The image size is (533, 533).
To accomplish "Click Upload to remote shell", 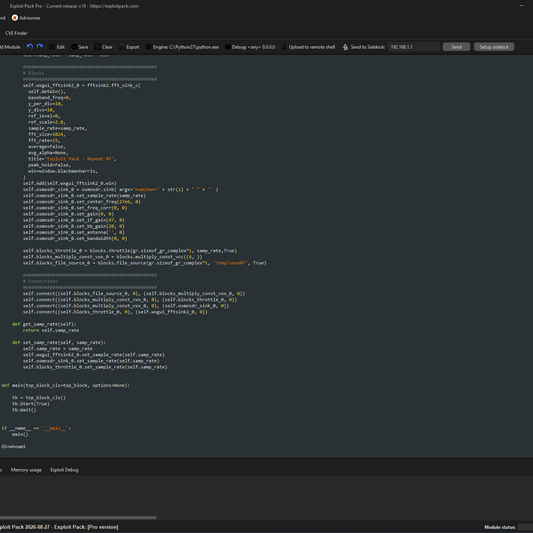I will [309, 47].
